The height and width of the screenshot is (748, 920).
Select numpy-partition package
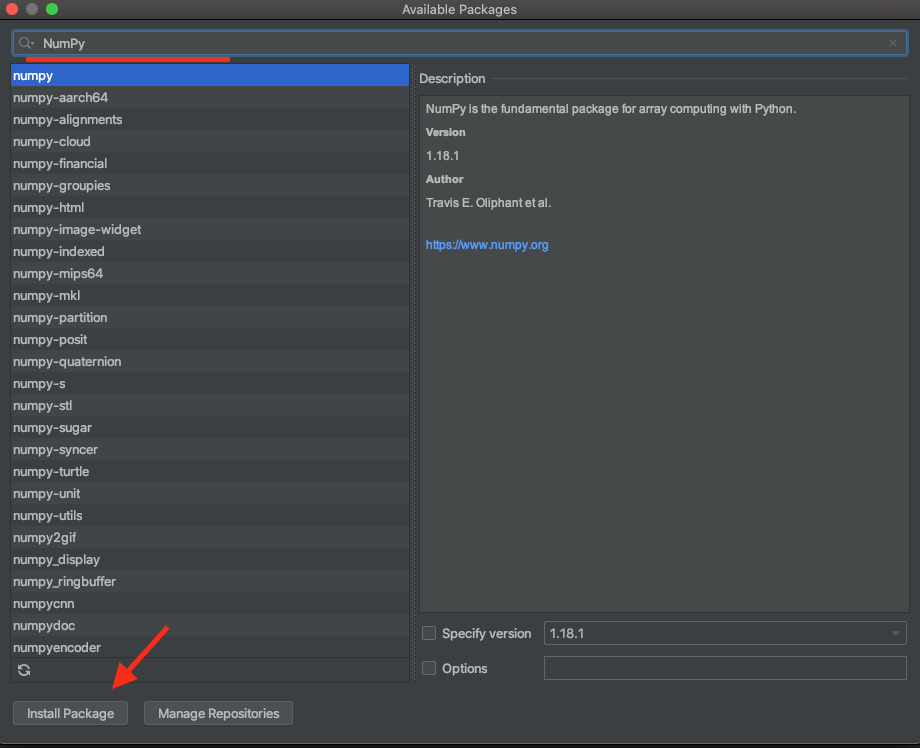click(x=210, y=317)
